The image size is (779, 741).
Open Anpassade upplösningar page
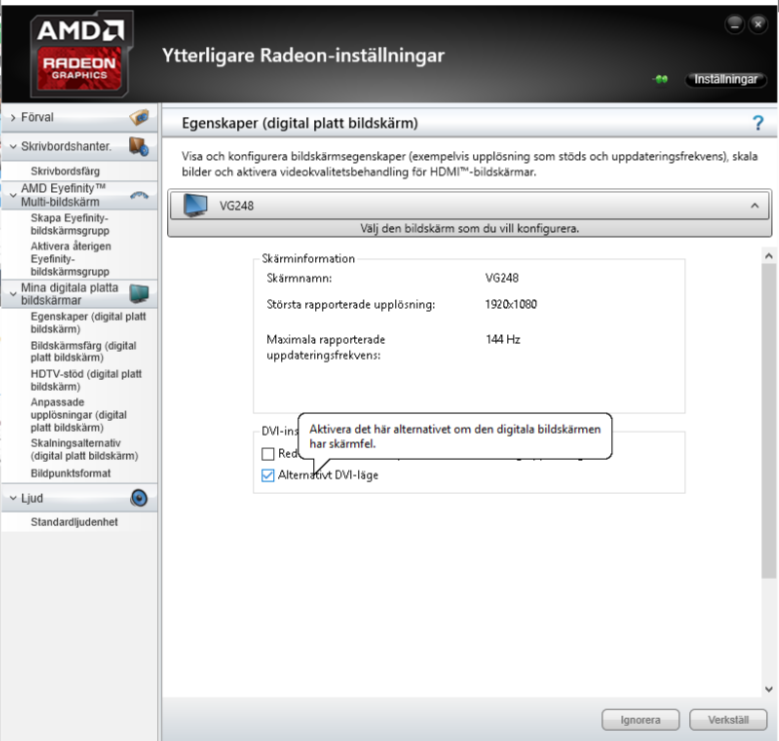point(78,415)
